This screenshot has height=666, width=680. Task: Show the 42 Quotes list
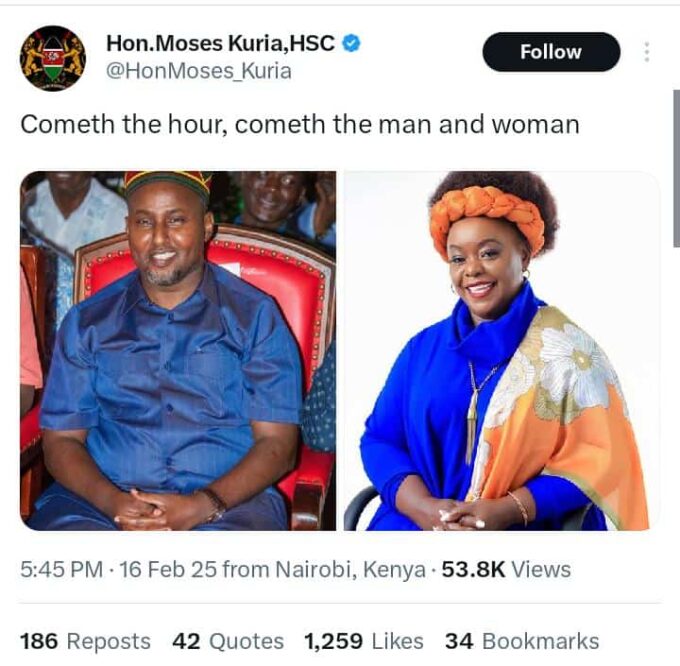coord(228,641)
